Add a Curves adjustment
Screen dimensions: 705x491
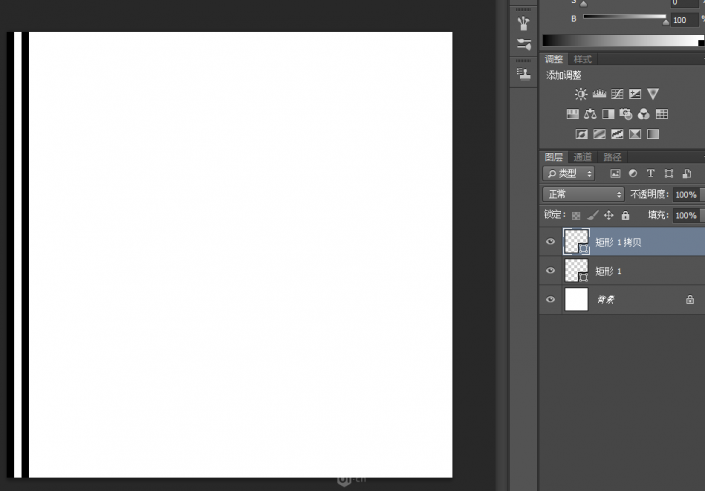617,94
